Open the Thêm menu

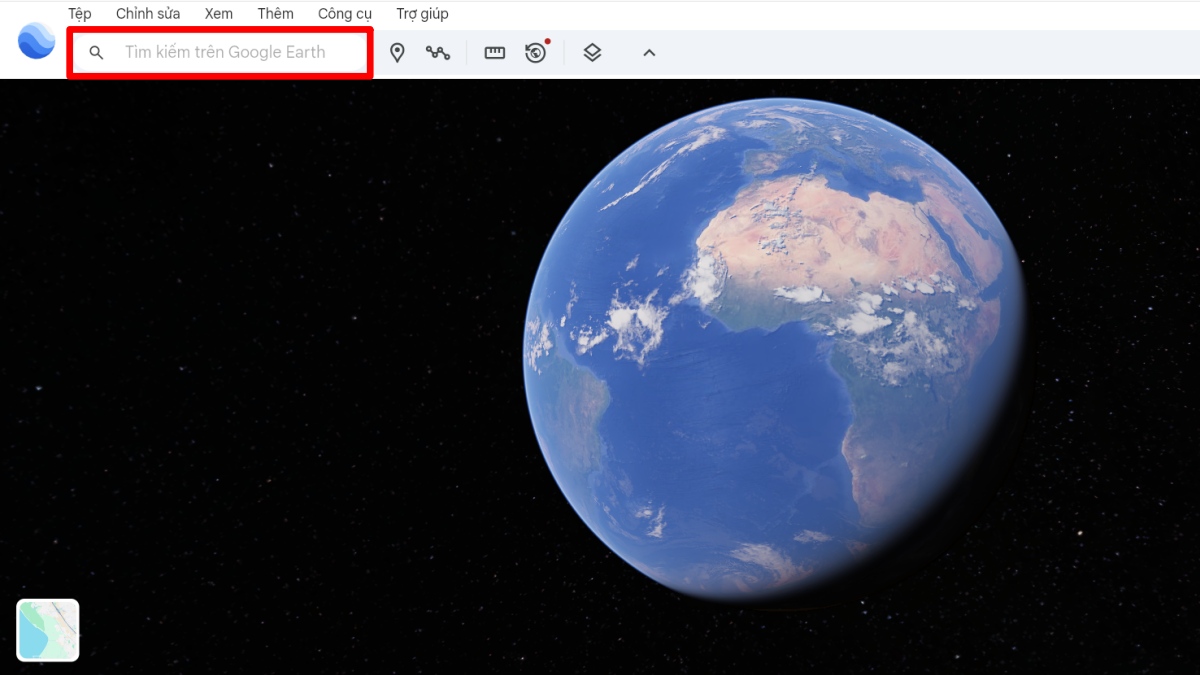pyautogui.click(x=275, y=14)
